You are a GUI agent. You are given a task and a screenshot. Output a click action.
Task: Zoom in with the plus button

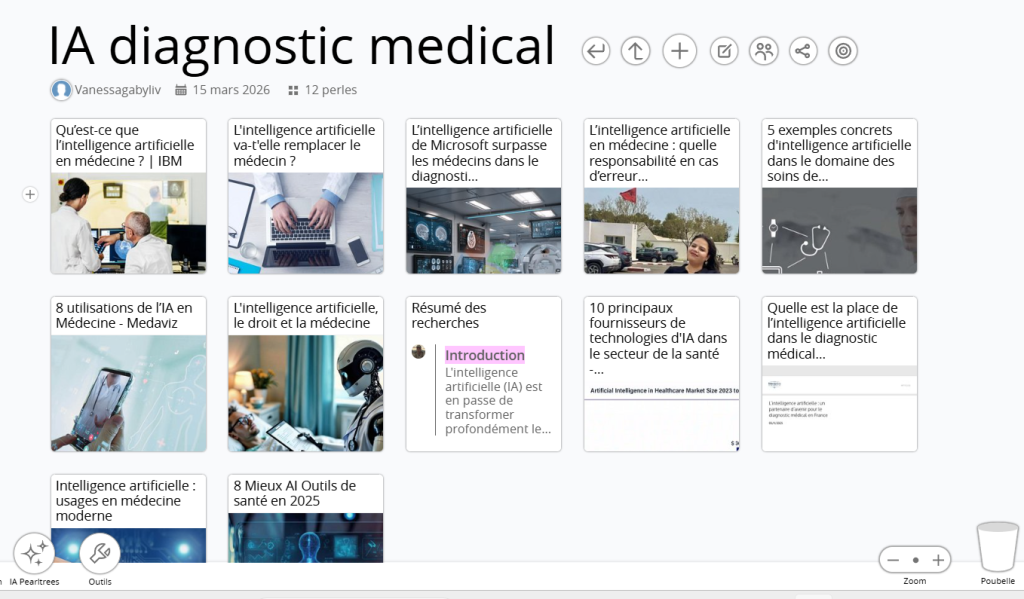[x=937, y=560]
